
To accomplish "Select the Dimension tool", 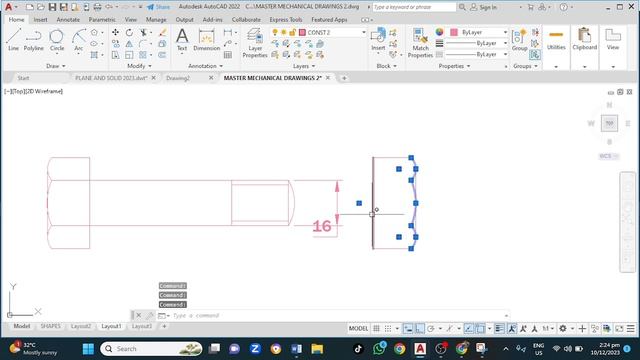I will point(207,40).
